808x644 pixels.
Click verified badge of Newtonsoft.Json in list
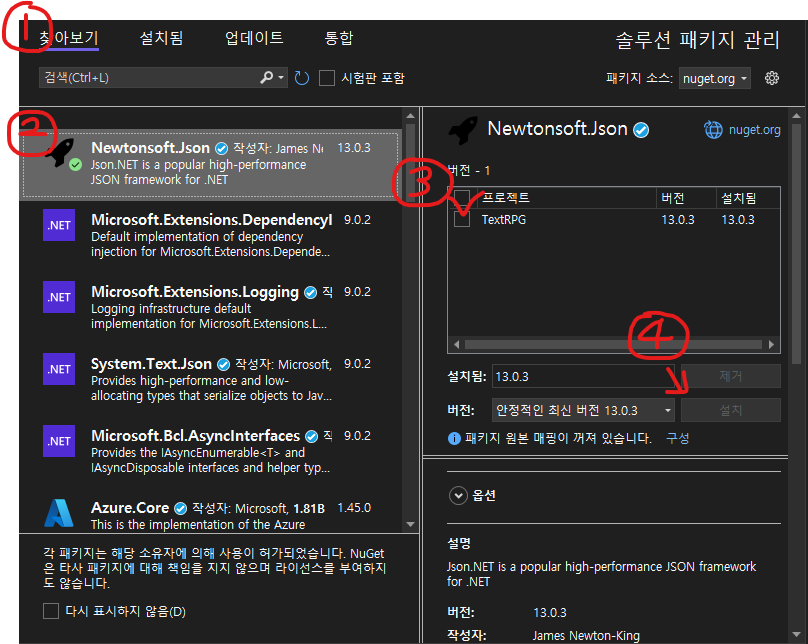pyautogui.click(x=222, y=149)
